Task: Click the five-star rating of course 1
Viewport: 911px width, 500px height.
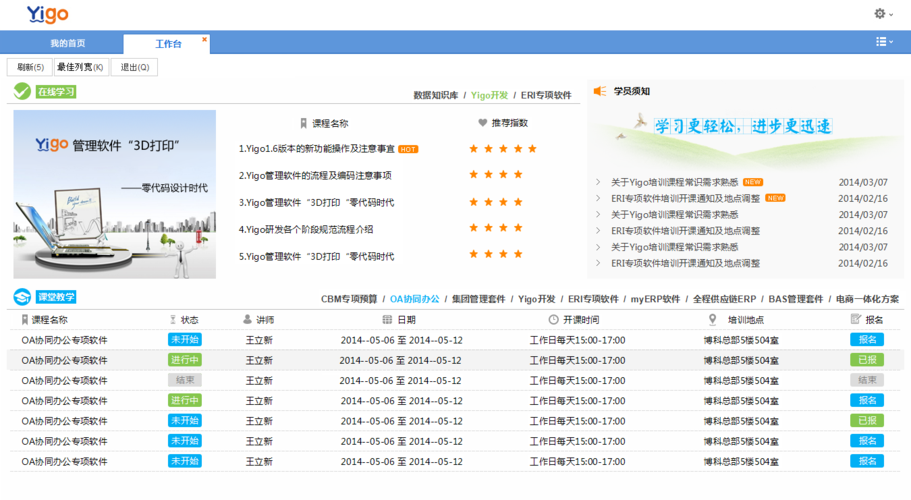Action: pyautogui.click(x=503, y=149)
